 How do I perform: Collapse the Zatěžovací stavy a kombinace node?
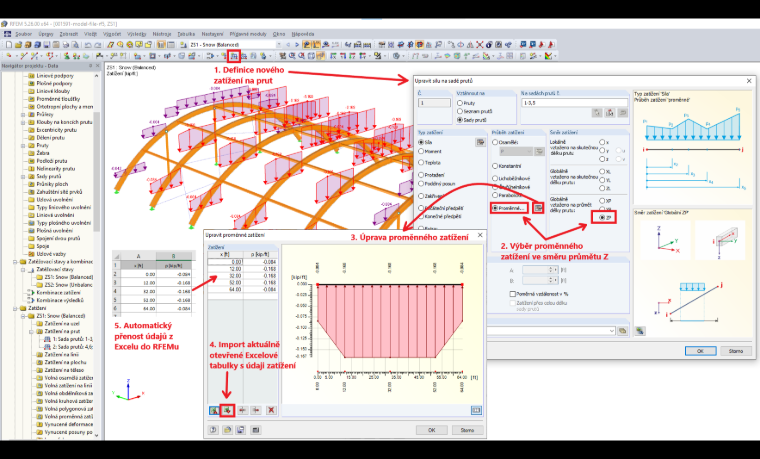(16, 262)
